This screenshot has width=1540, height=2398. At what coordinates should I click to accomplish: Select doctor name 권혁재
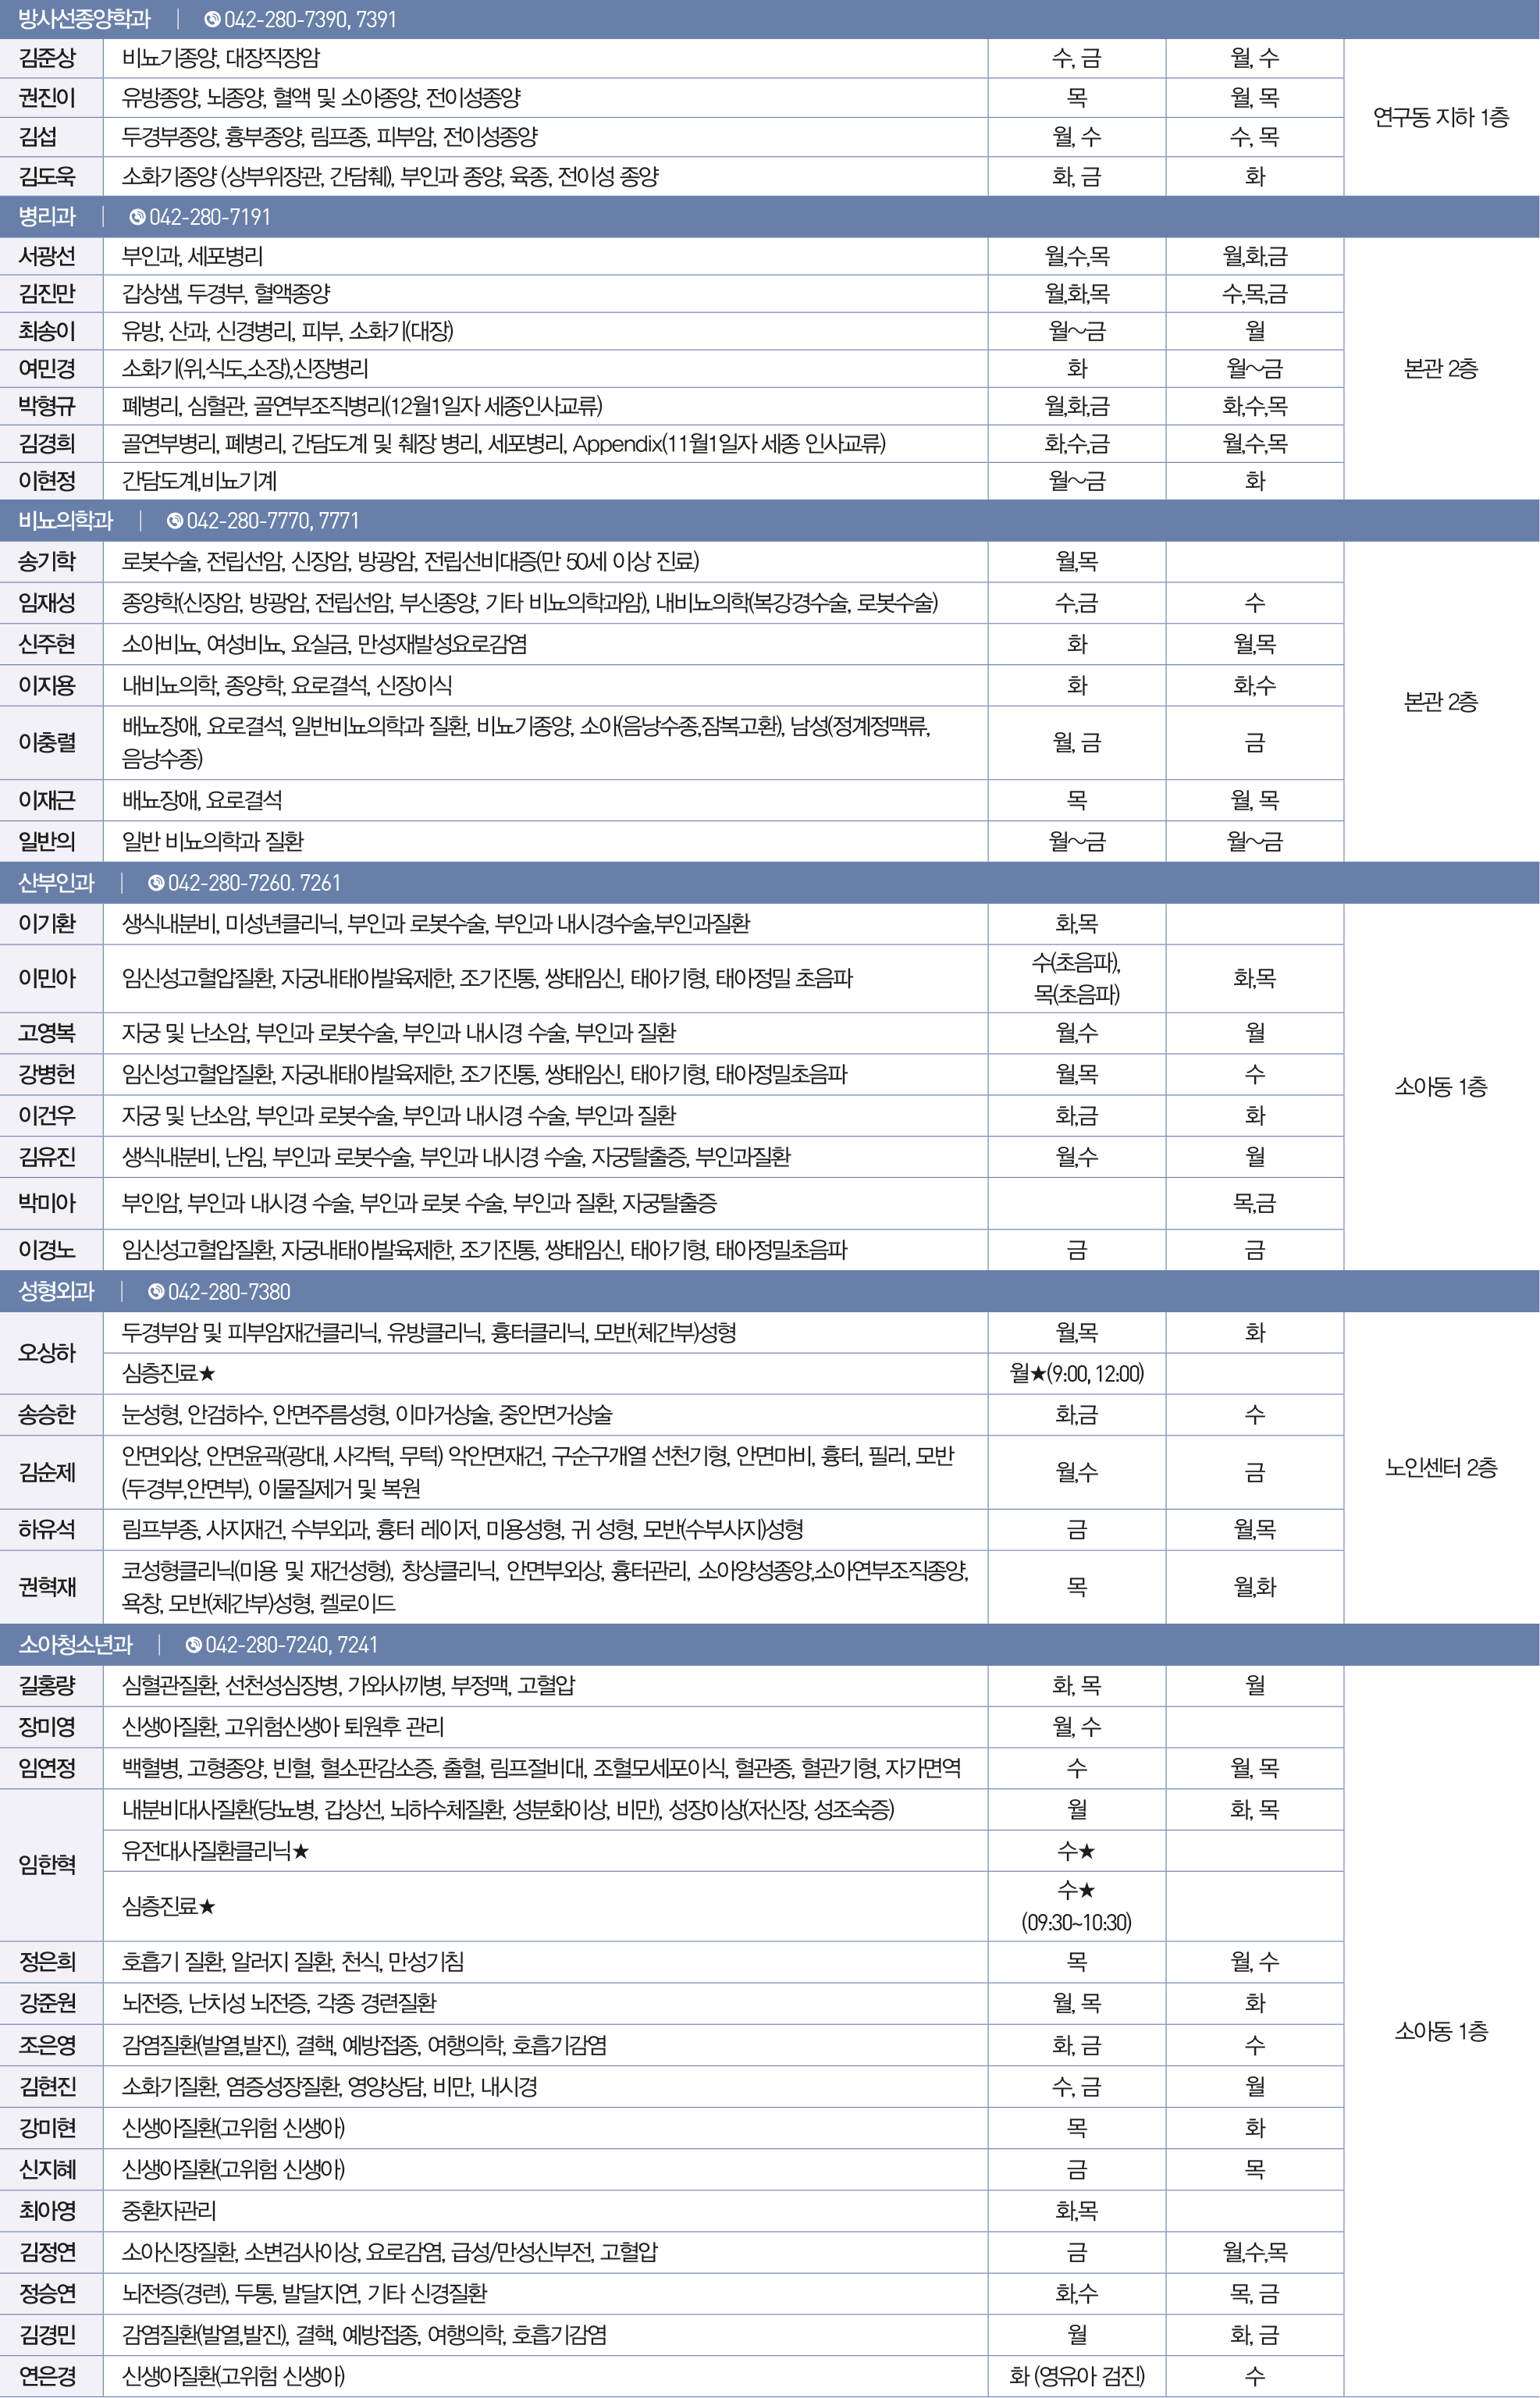pos(47,1587)
